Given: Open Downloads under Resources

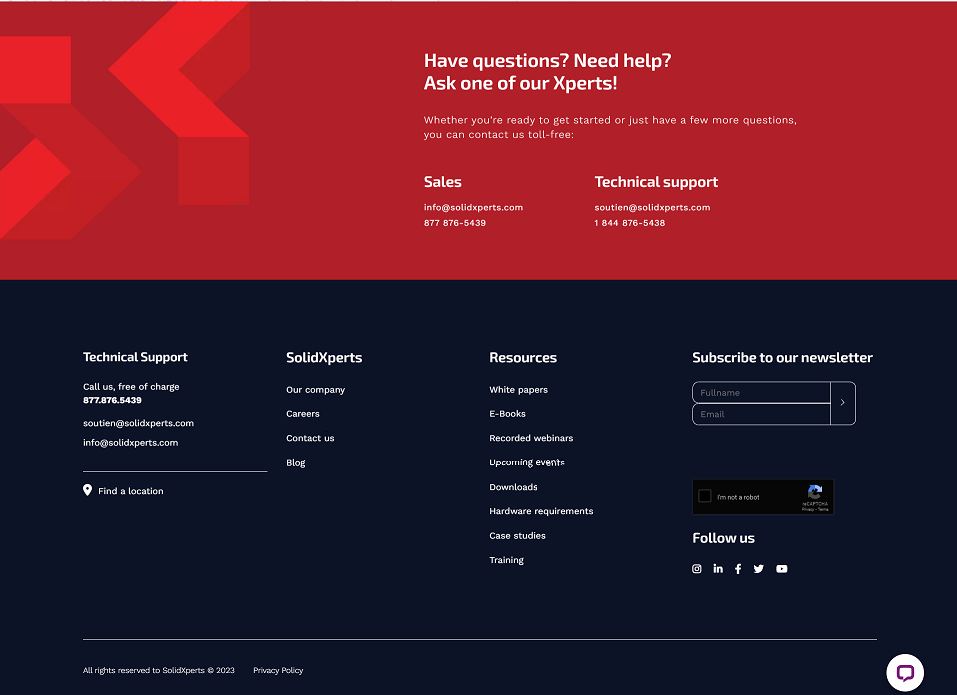Looking at the screenshot, I should pyautogui.click(x=513, y=487).
